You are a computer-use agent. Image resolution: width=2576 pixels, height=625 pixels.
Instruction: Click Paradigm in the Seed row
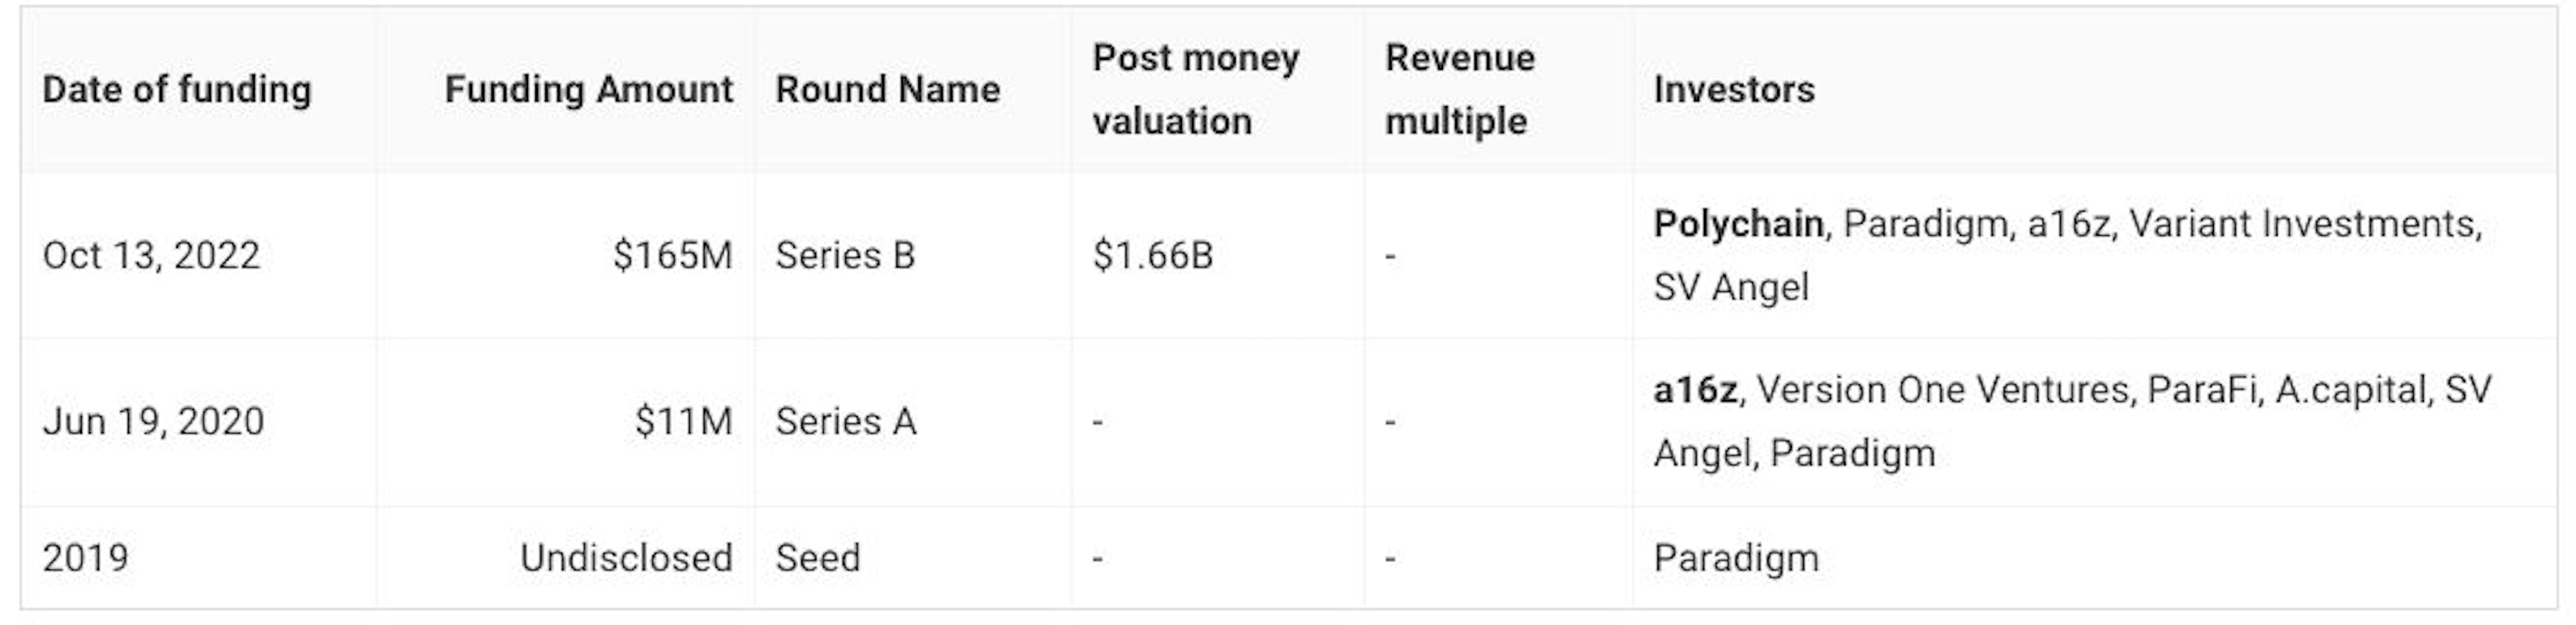pyautogui.click(x=1736, y=558)
